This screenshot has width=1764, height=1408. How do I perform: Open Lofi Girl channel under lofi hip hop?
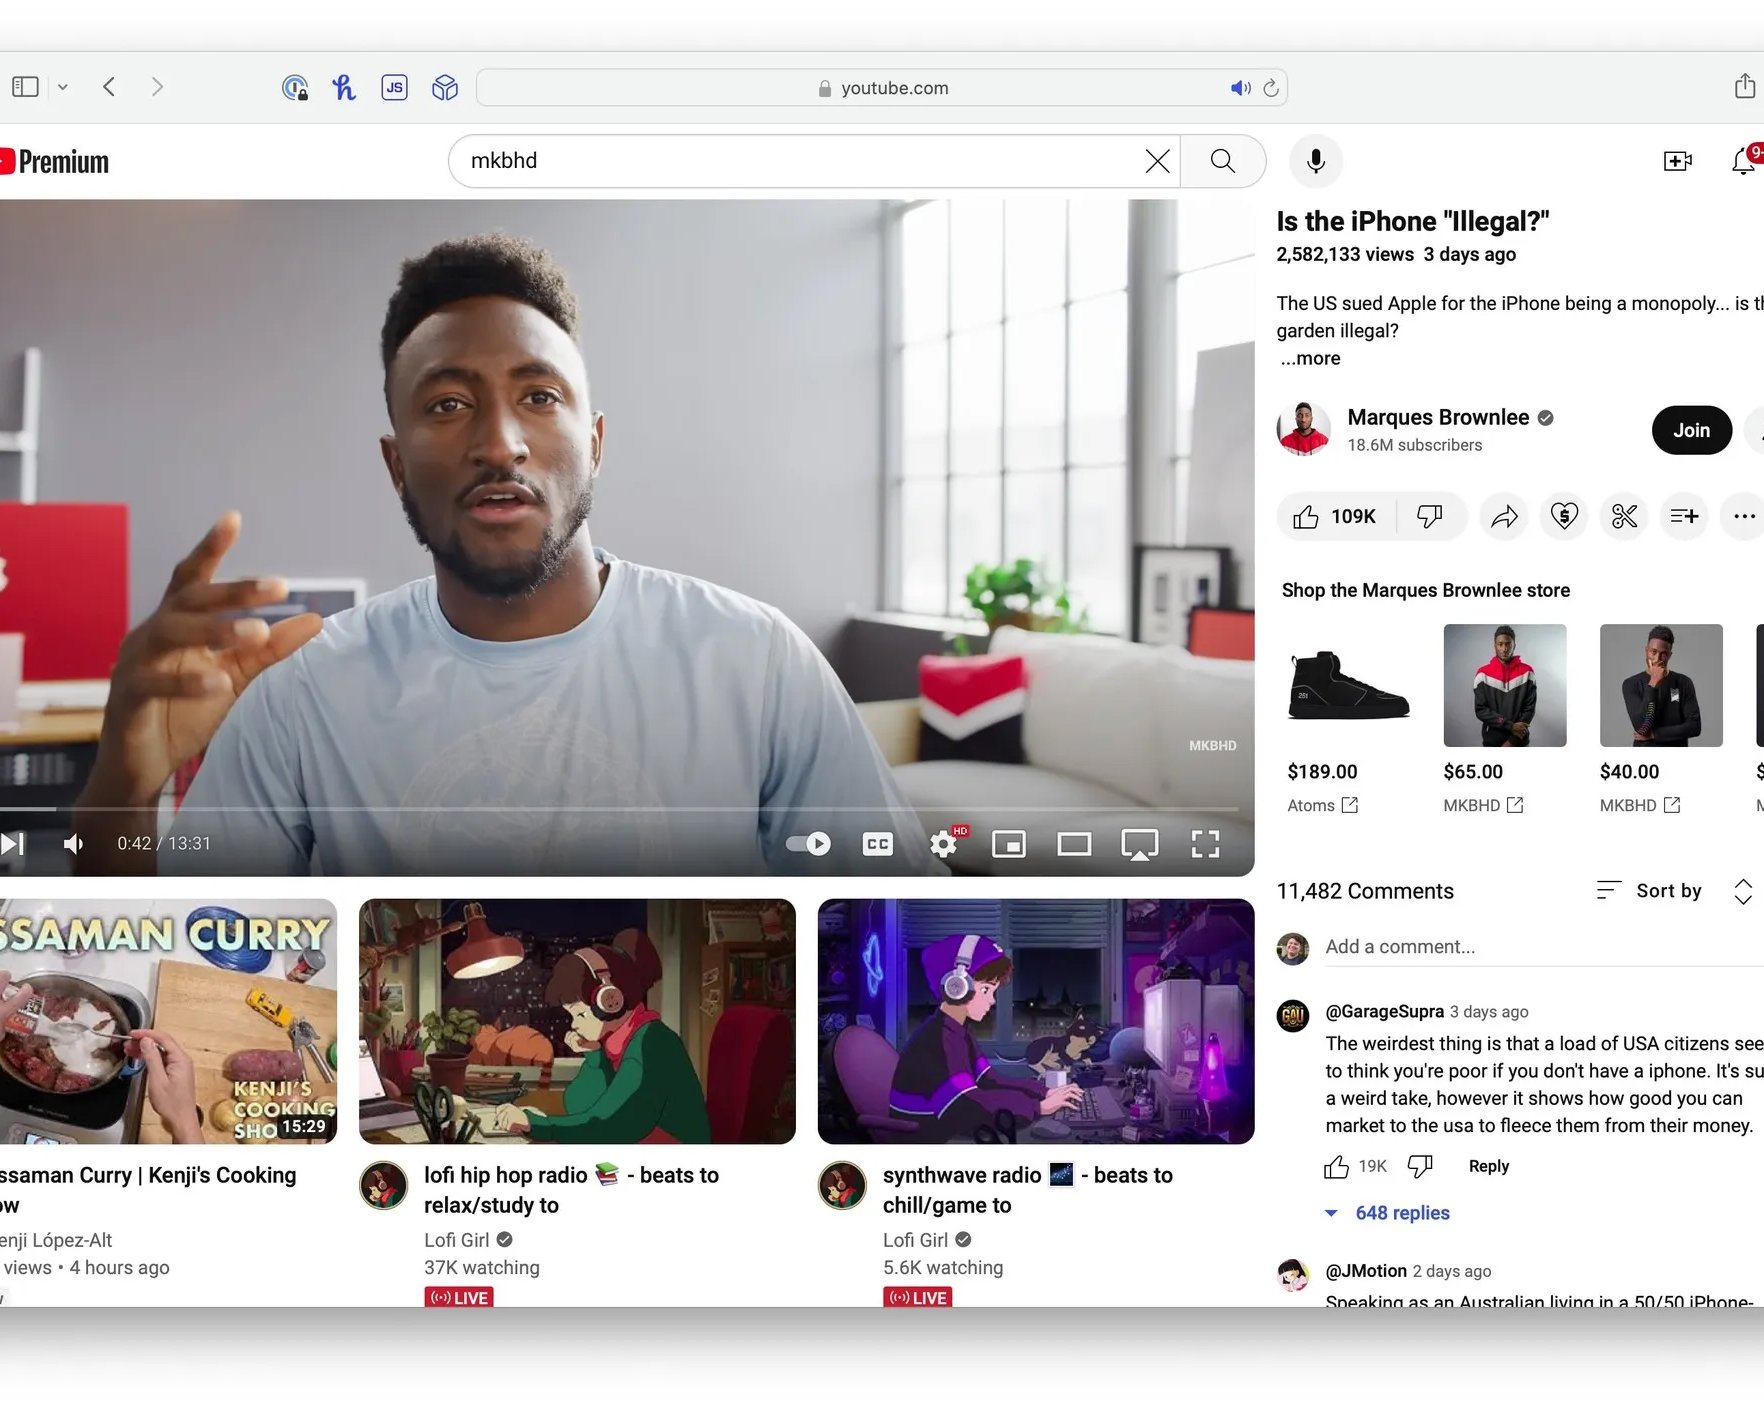[x=457, y=1240]
